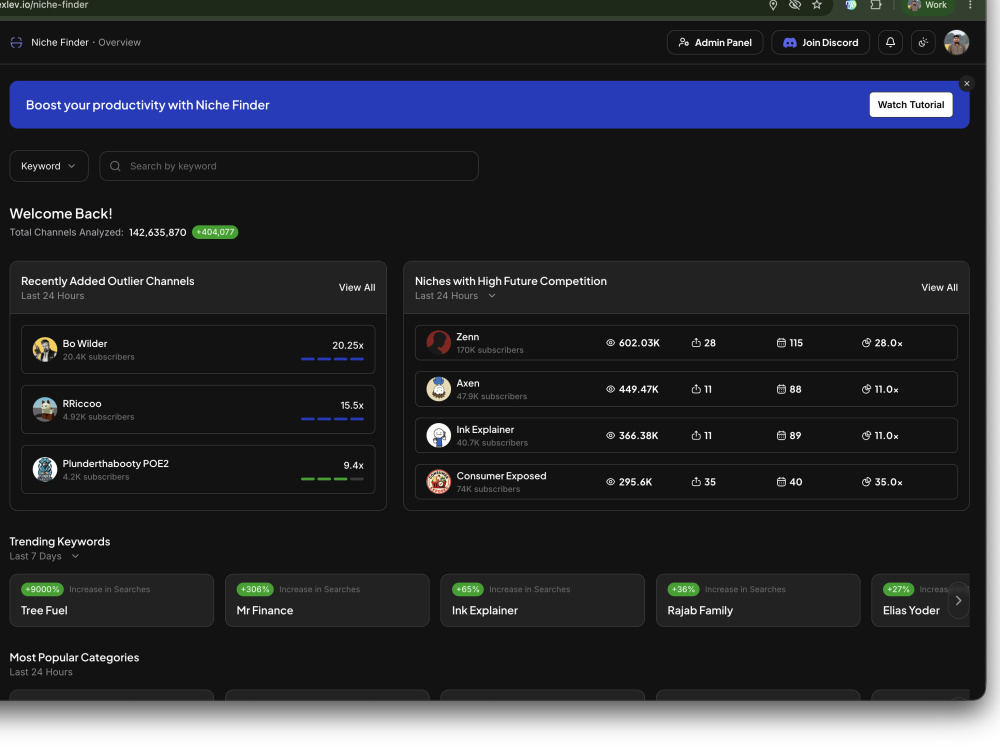Click the views eye icon for Axen
Image resolution: width=1000 pixels, height=750 pixels.
tap(610, 389)
